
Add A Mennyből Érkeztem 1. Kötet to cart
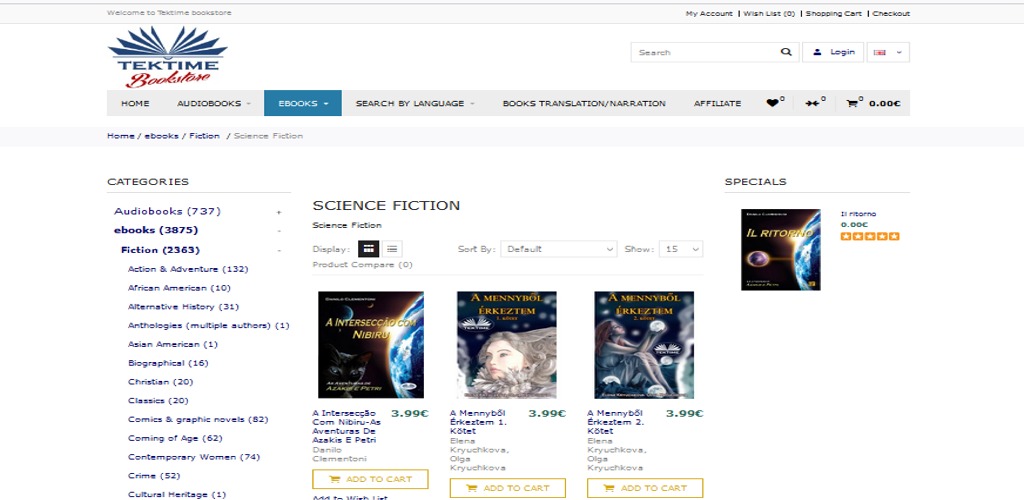(x=507, y=488)
